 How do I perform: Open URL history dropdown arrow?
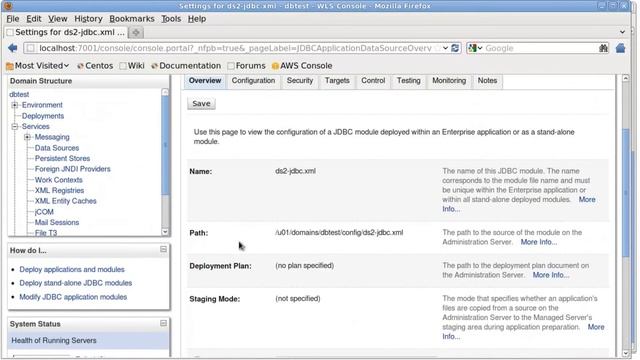pos(445,48)
